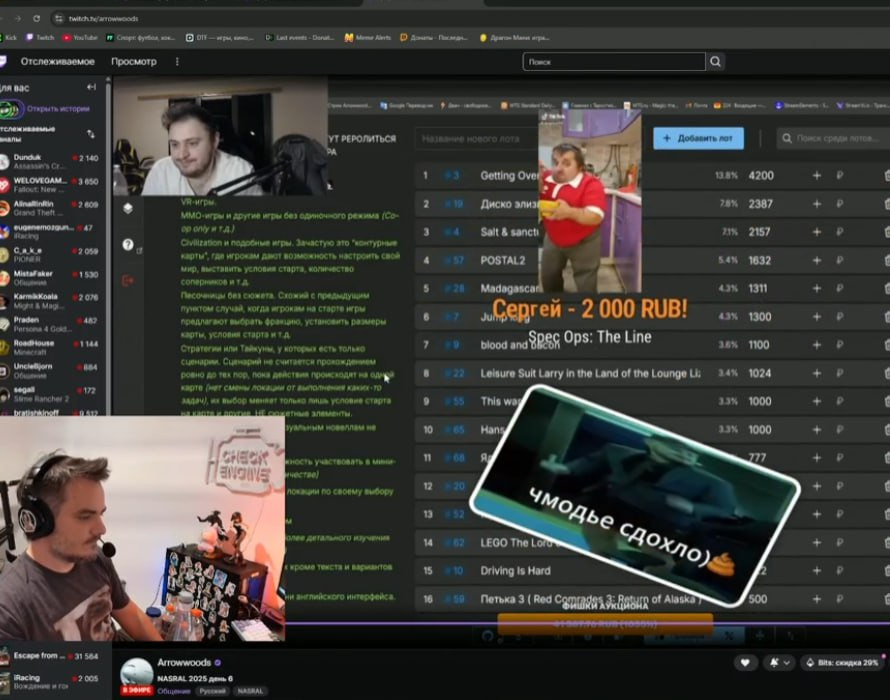Click the plus icon on Driving Is Hard row
The width and height of the screenshot is (890, 700).
coord(816,571)
